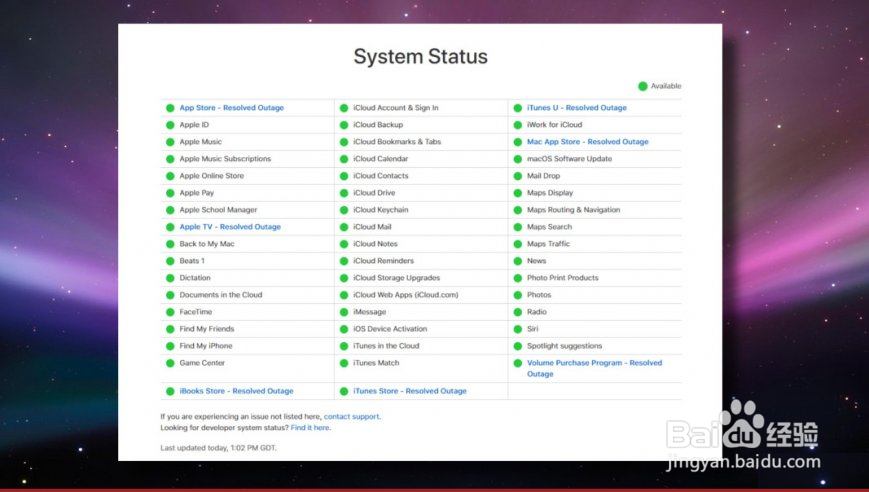
Task: Click green status dot beside Apple ID
Action: (x=170, y=125)
